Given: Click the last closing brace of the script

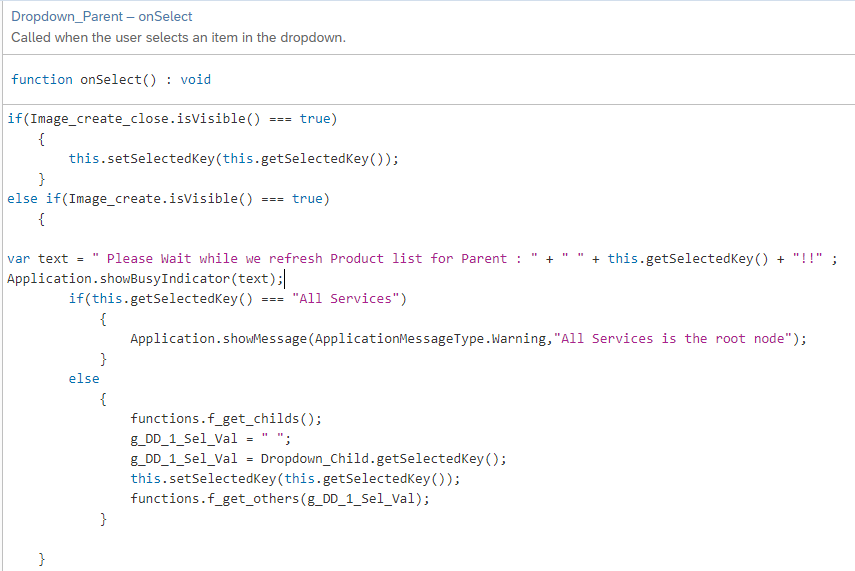Looking at the screenshot, I should tap(41, 559).
